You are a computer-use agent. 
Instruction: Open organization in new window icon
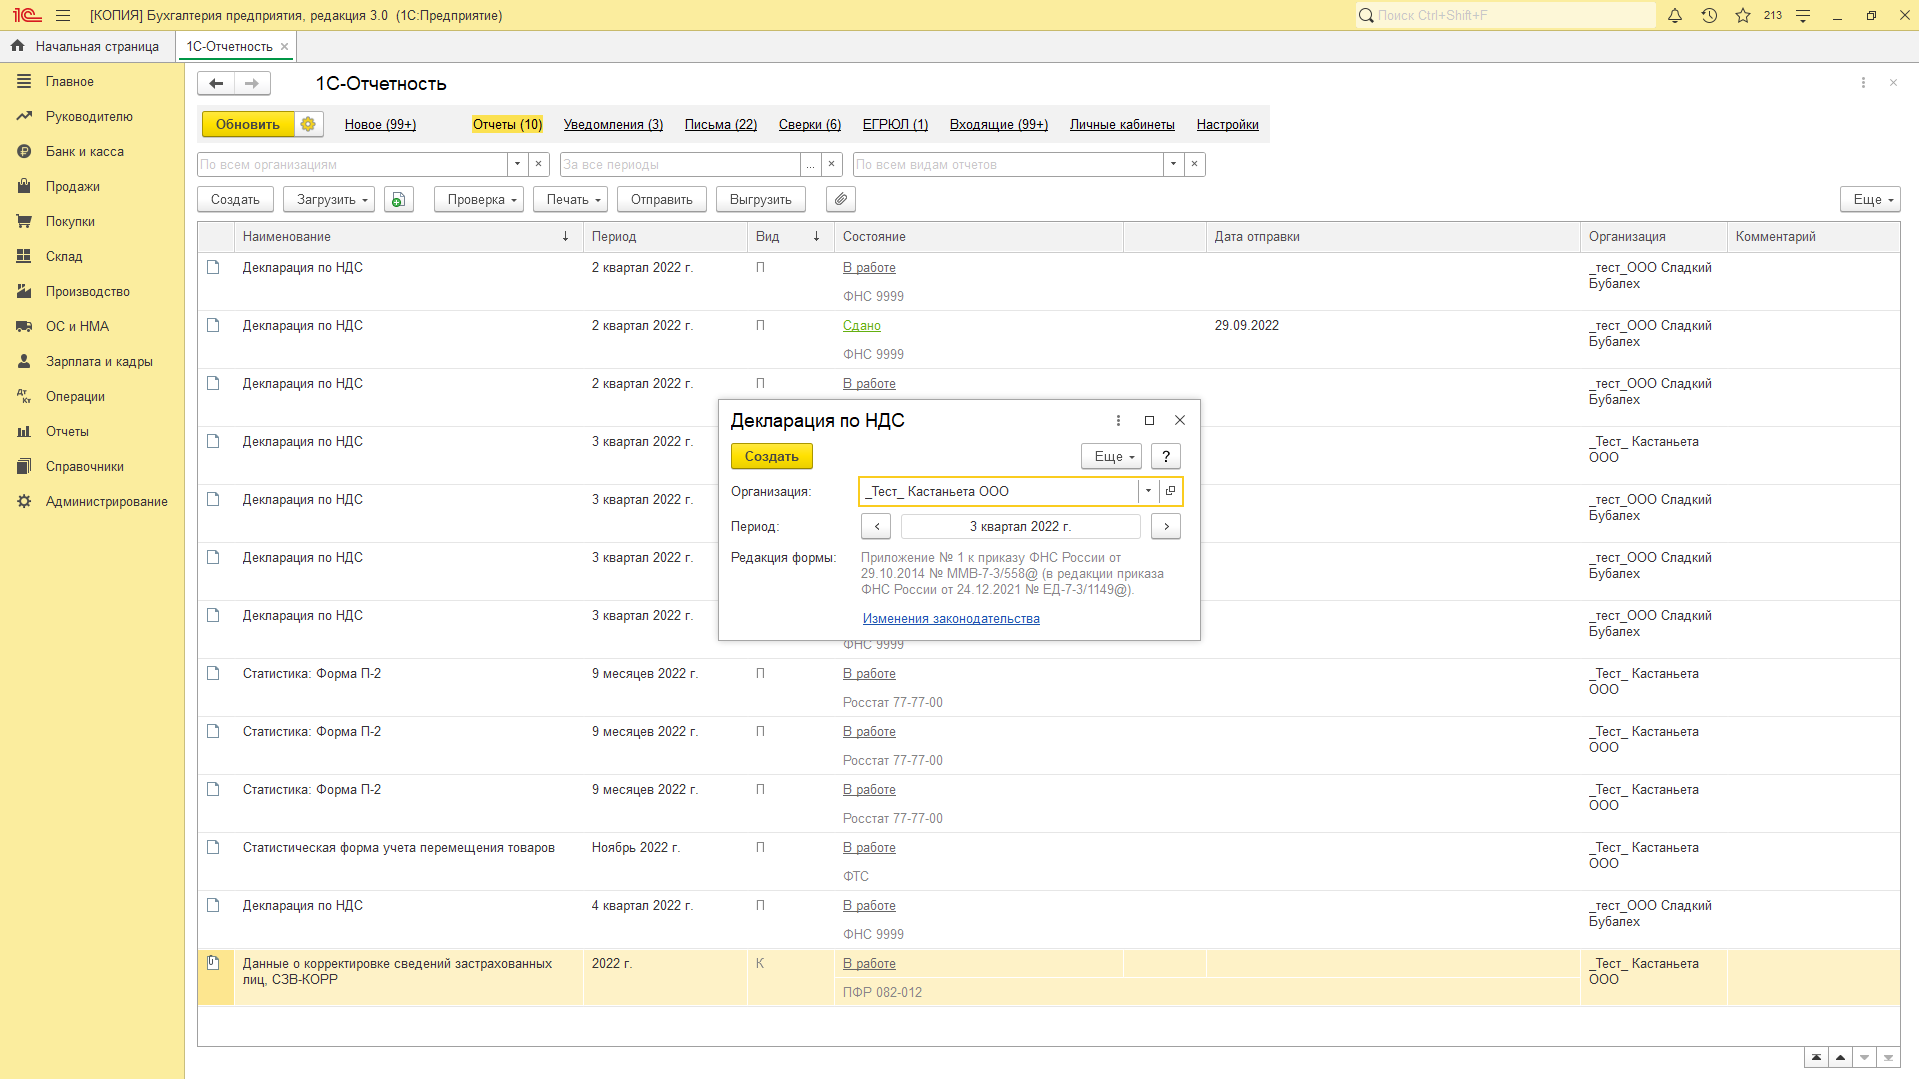coord(1170,491)
